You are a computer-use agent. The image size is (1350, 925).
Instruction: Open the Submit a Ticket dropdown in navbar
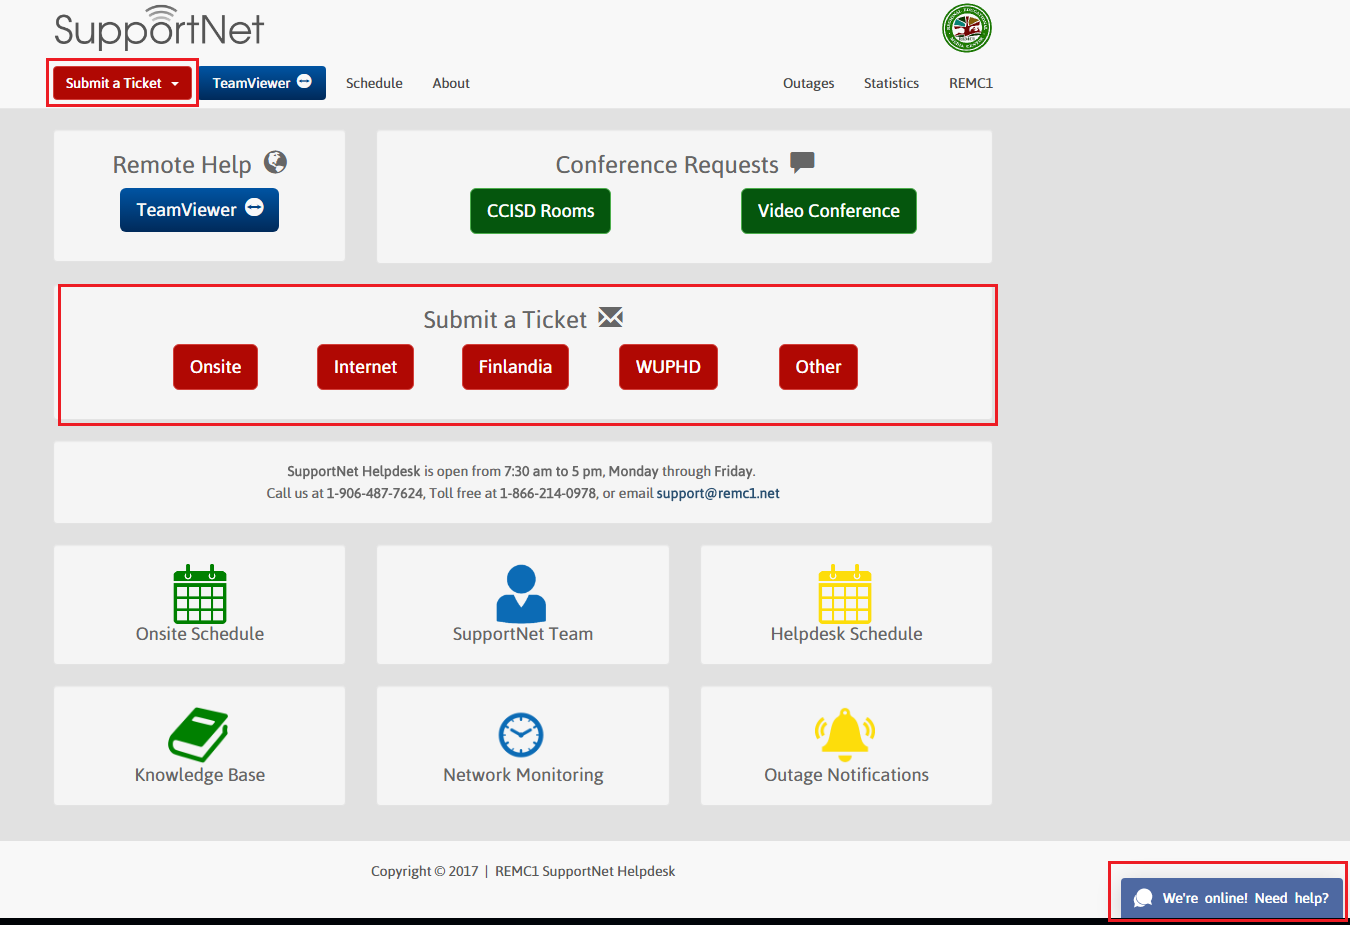122,83
